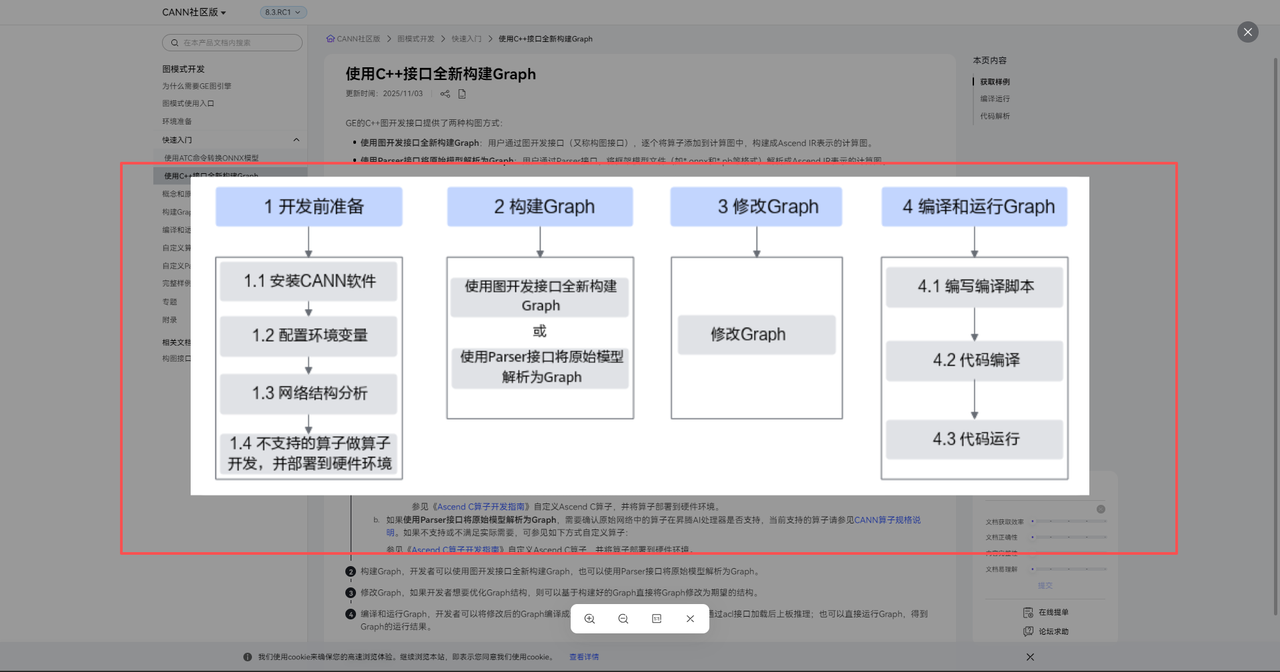Open 论坛求助 forum help icon
1280x672 pixels.
tap(1027, 631)
